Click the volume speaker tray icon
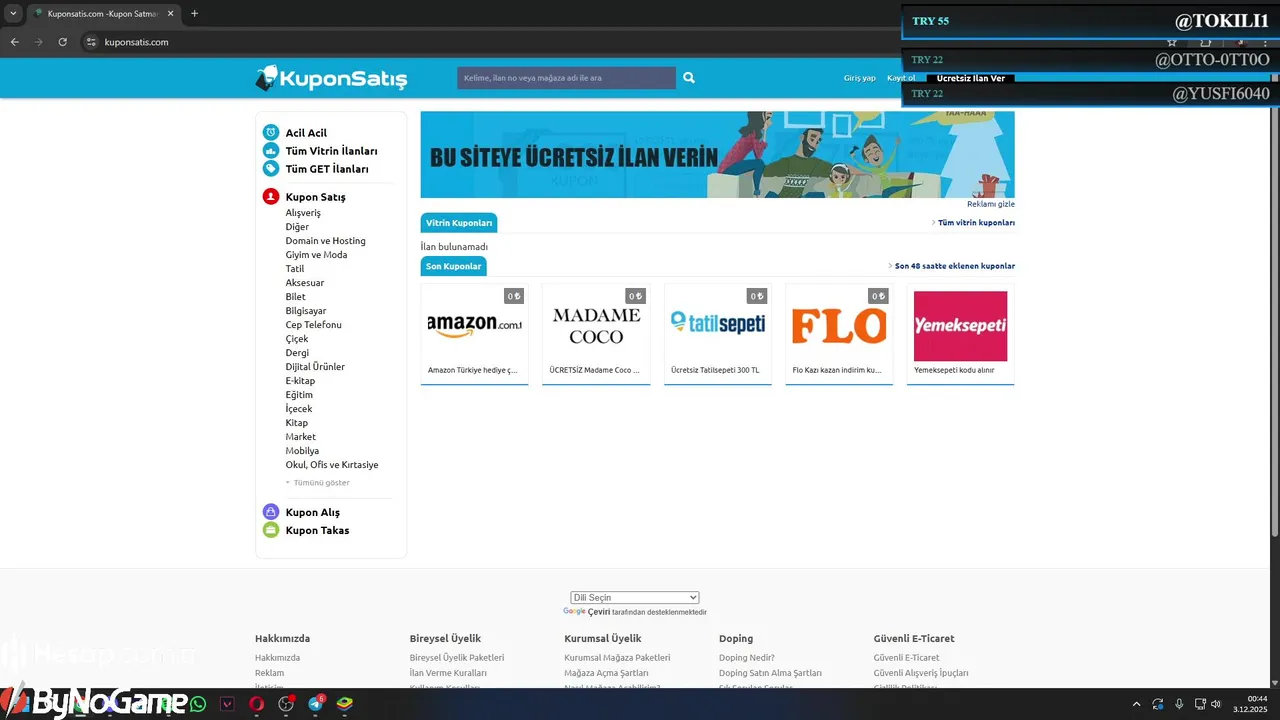1280x720 pixels. (x=1216, y=704)
